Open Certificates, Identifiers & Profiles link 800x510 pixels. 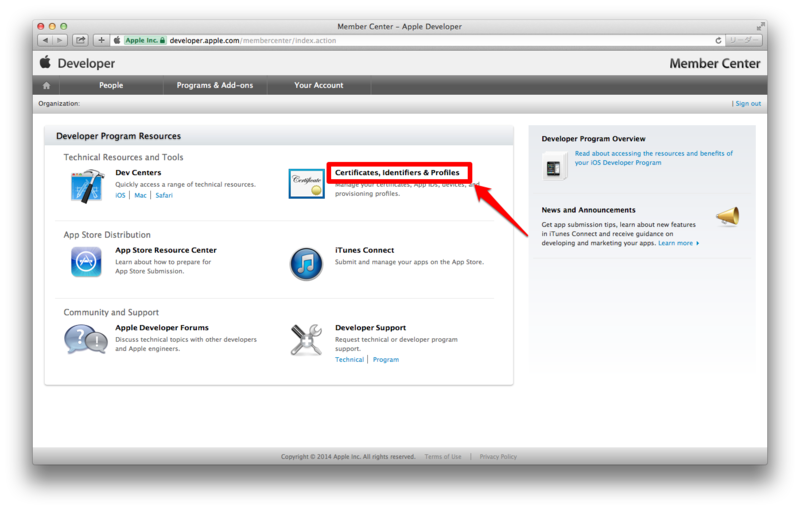coord(397,172)
